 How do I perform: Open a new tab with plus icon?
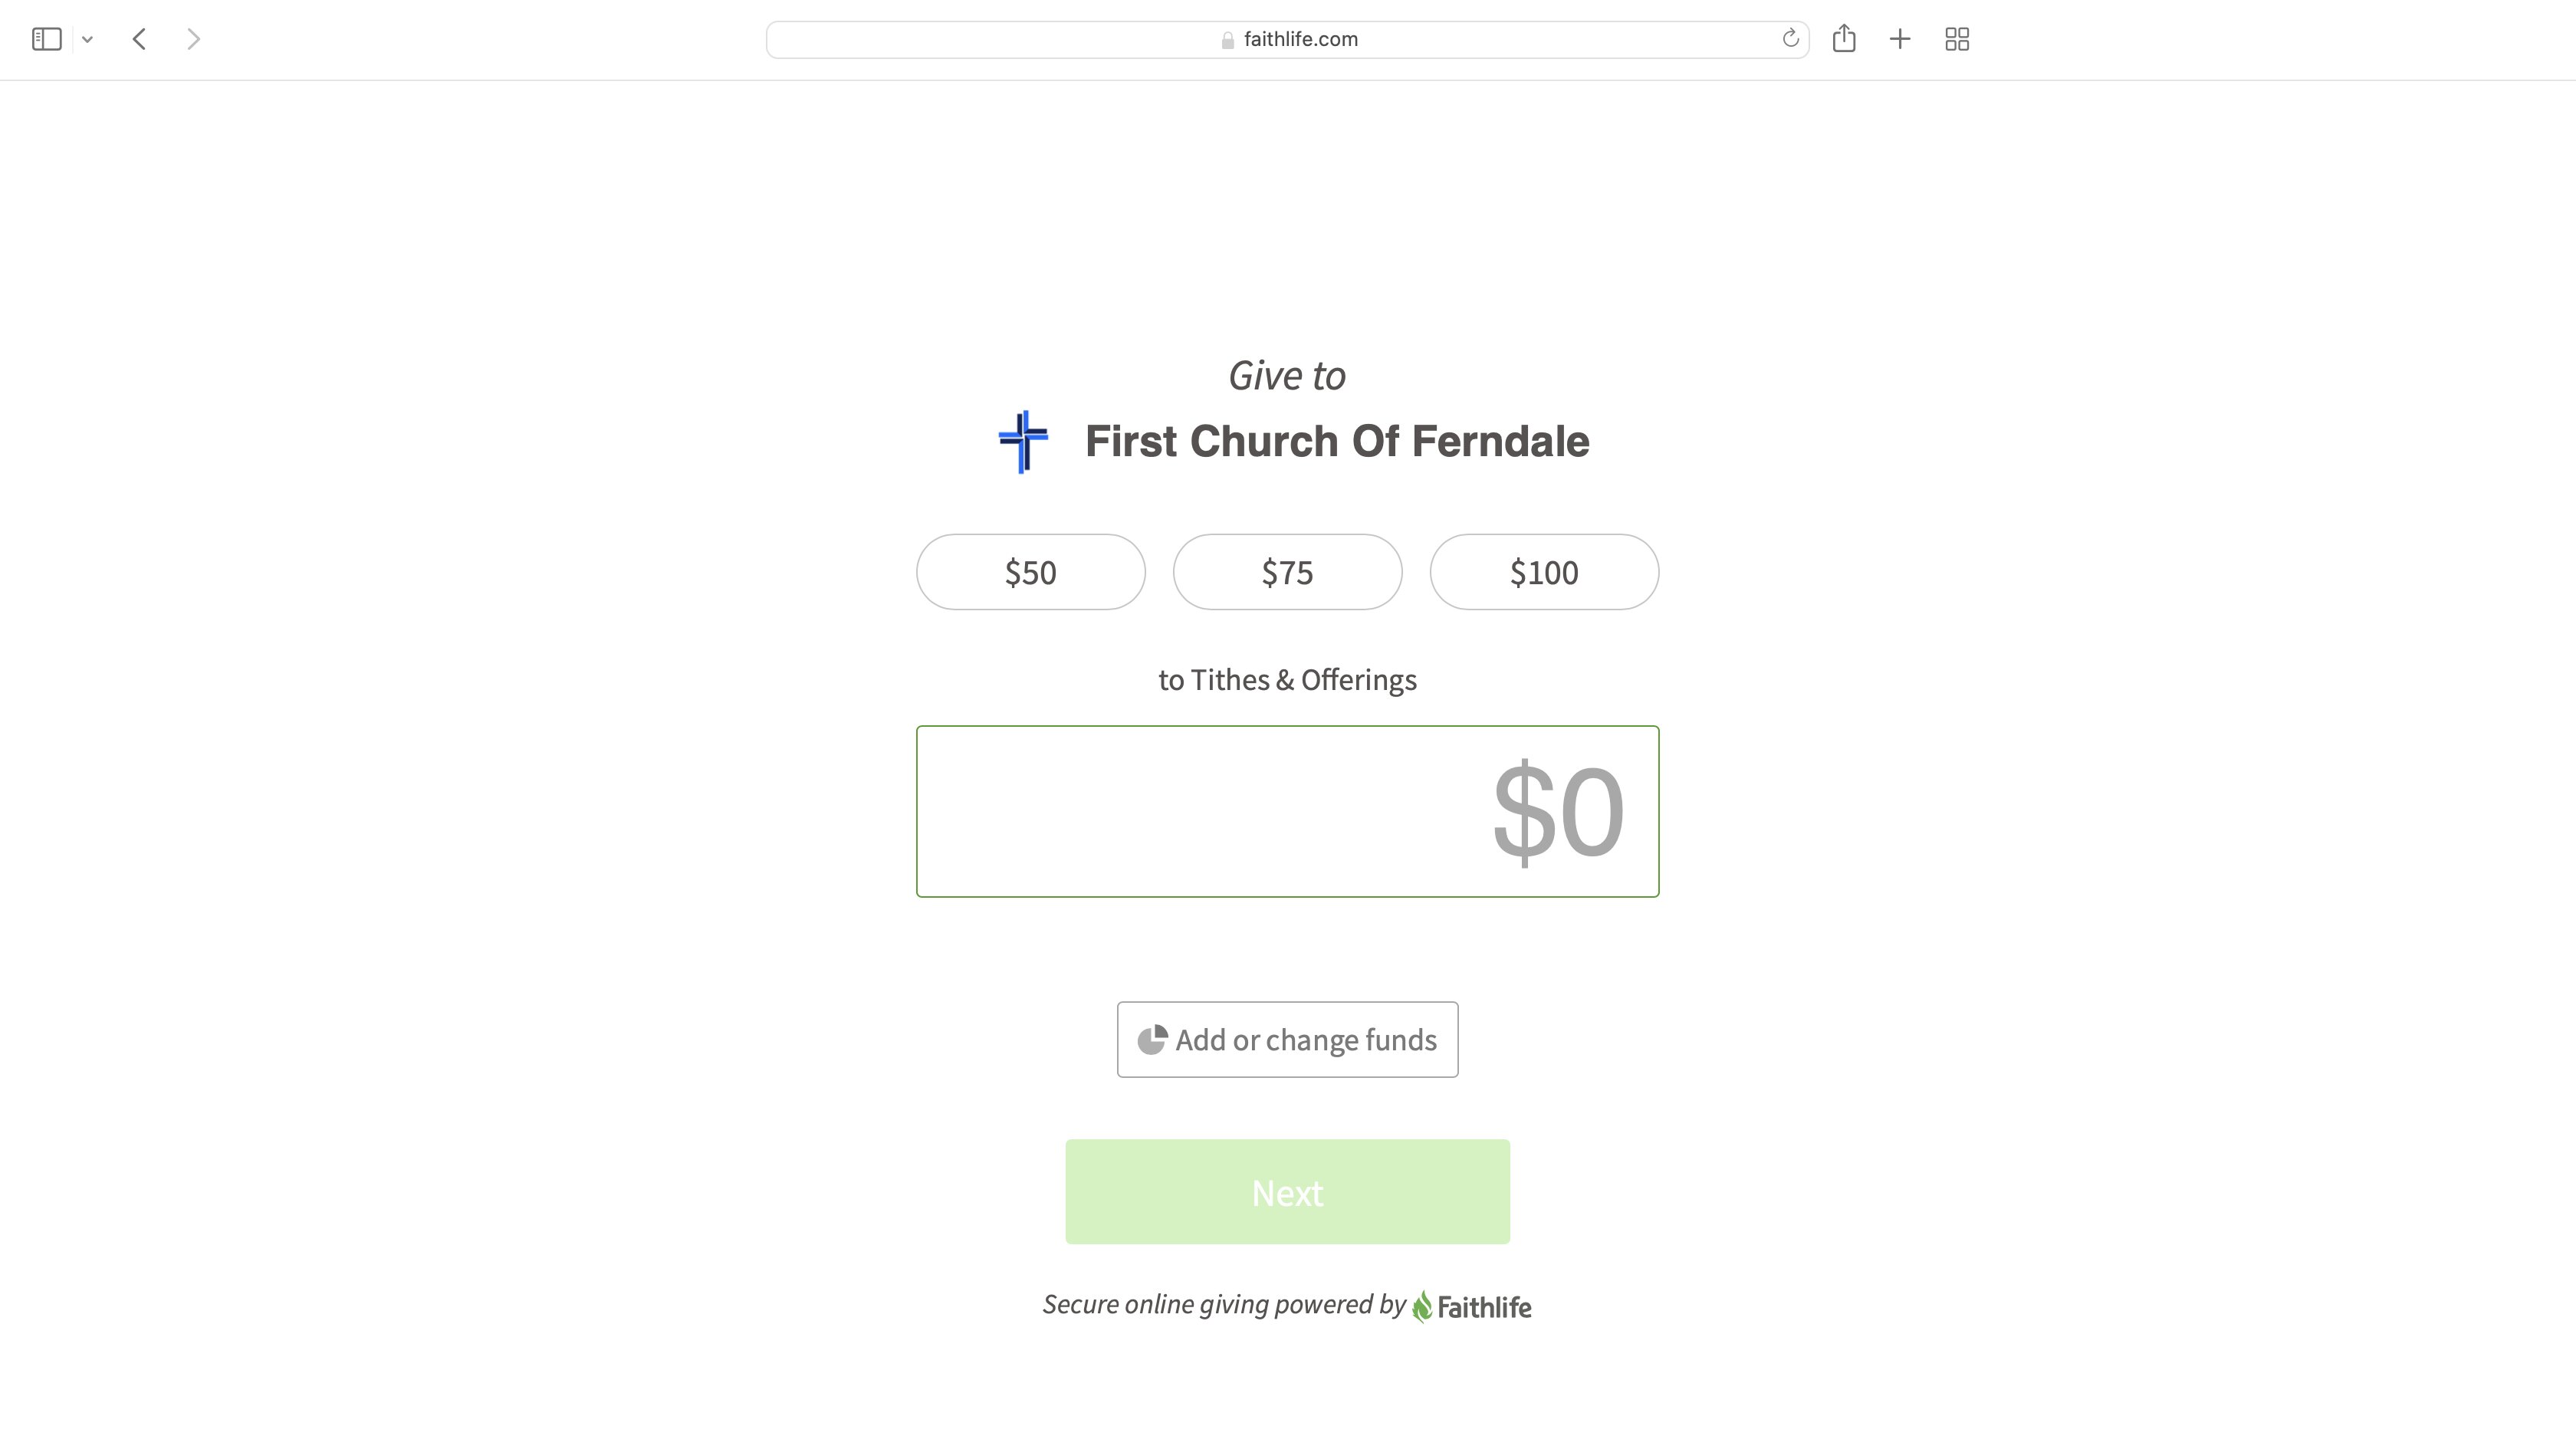pos(1900,39)
